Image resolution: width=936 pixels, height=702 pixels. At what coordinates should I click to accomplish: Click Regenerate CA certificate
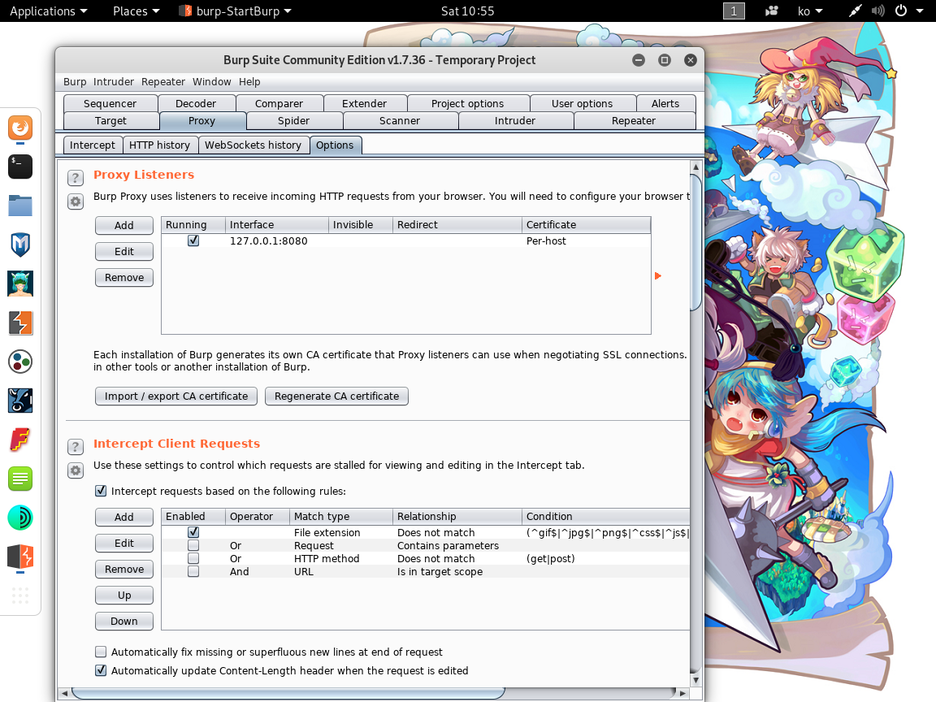337,396
